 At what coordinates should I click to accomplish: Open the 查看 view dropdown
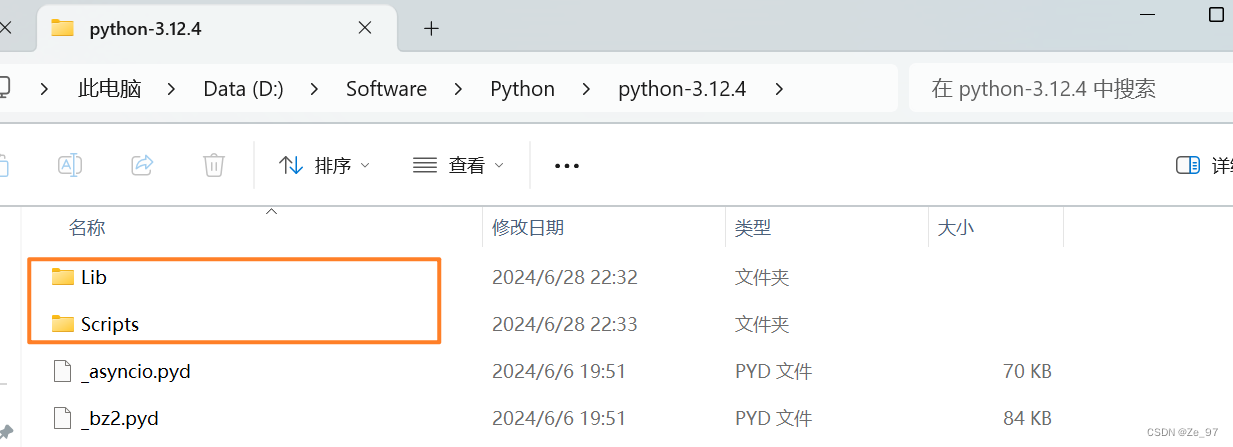458,165
